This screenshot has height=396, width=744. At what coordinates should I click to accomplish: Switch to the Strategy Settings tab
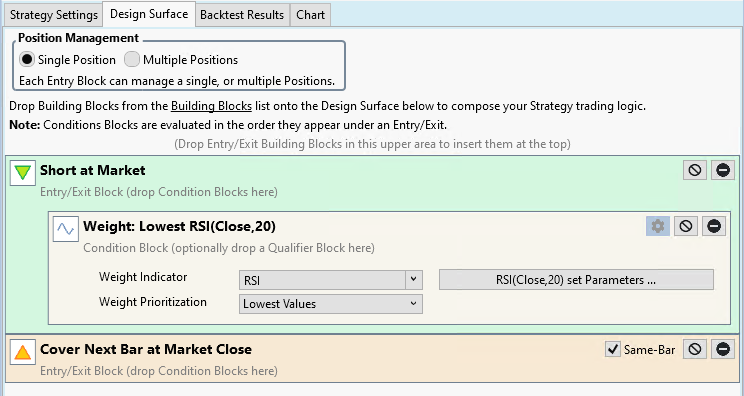(54, 15)
